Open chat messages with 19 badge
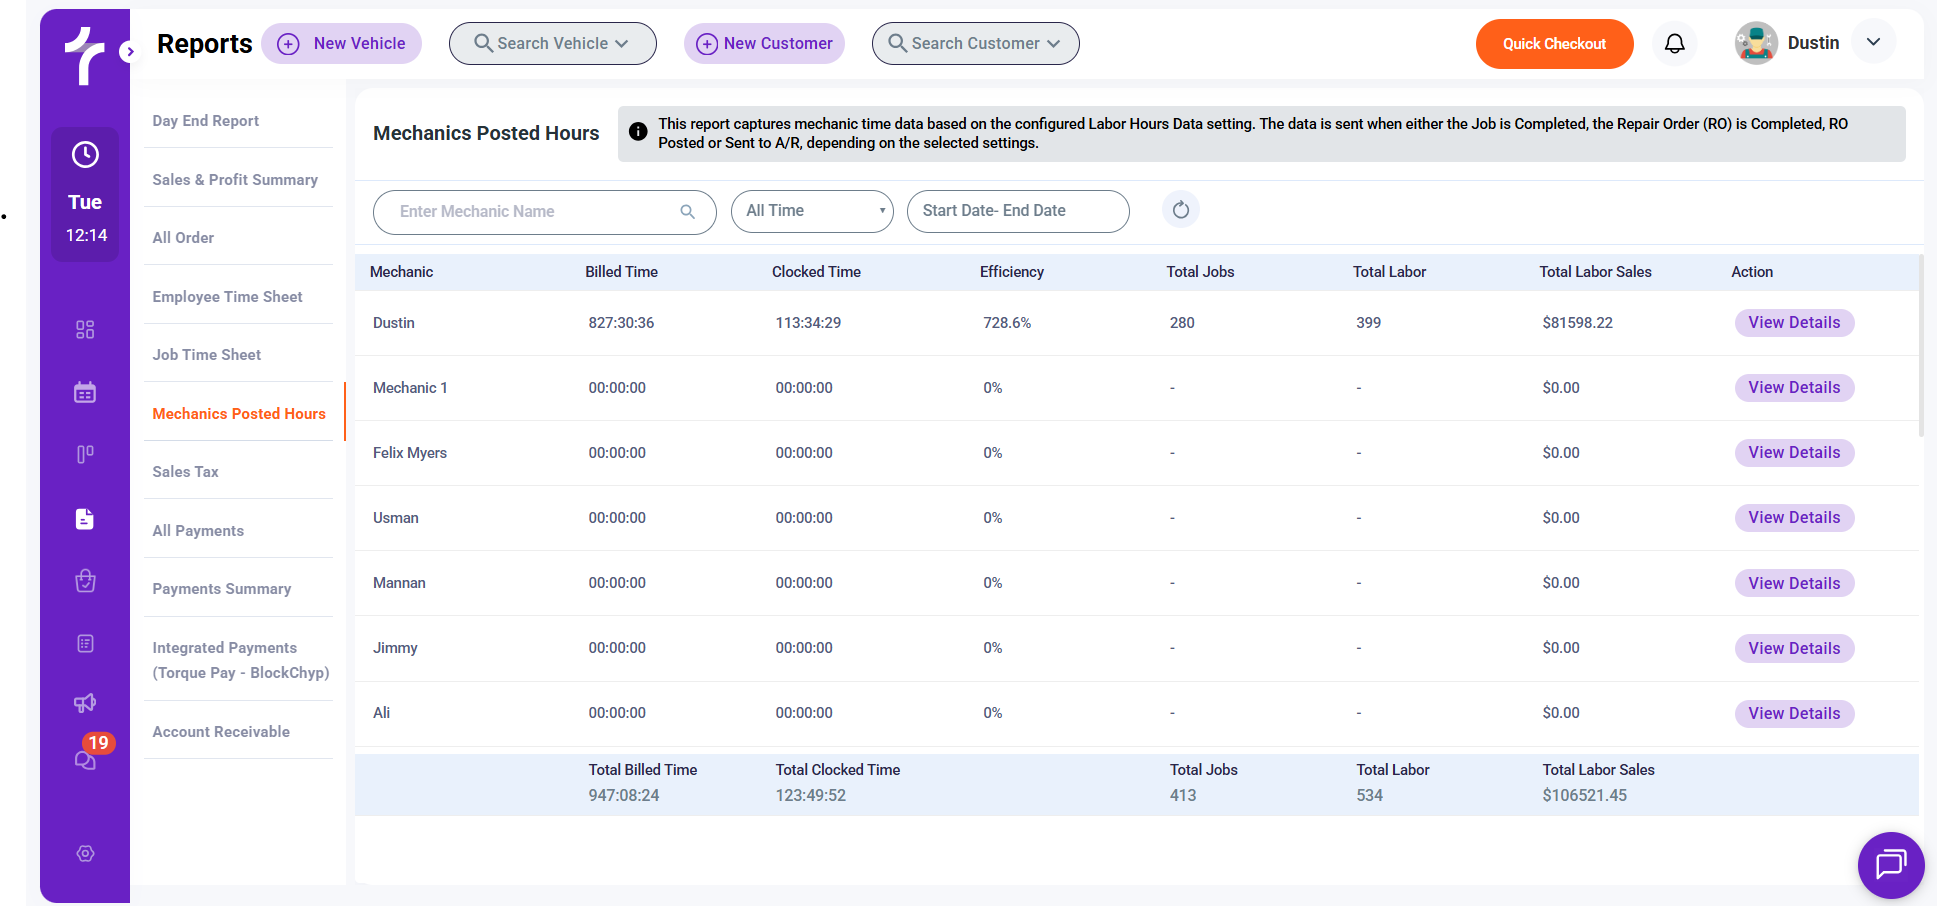 86,760
